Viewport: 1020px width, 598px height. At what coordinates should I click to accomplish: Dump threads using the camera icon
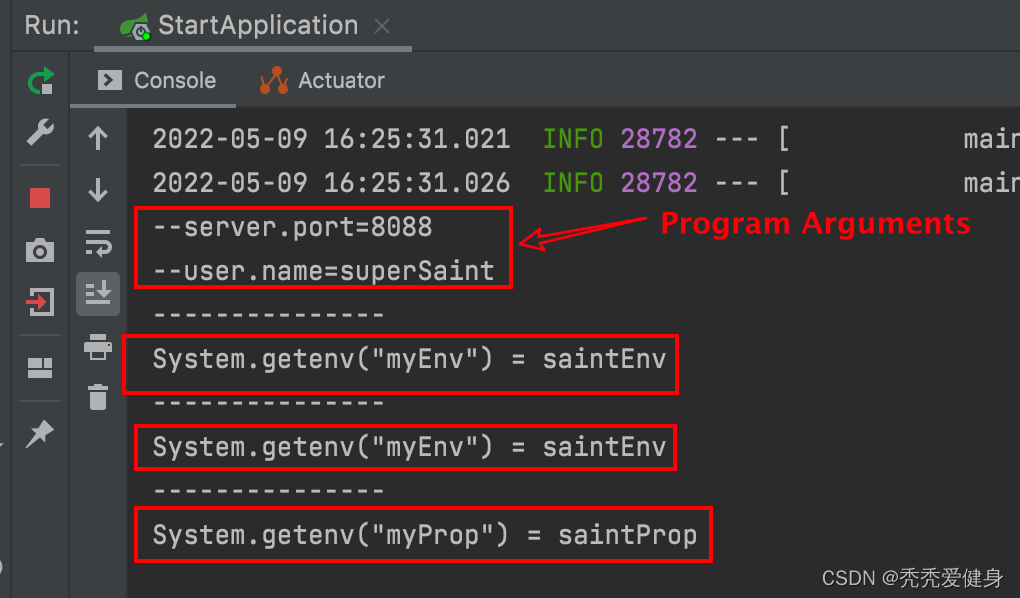(40, 250)
